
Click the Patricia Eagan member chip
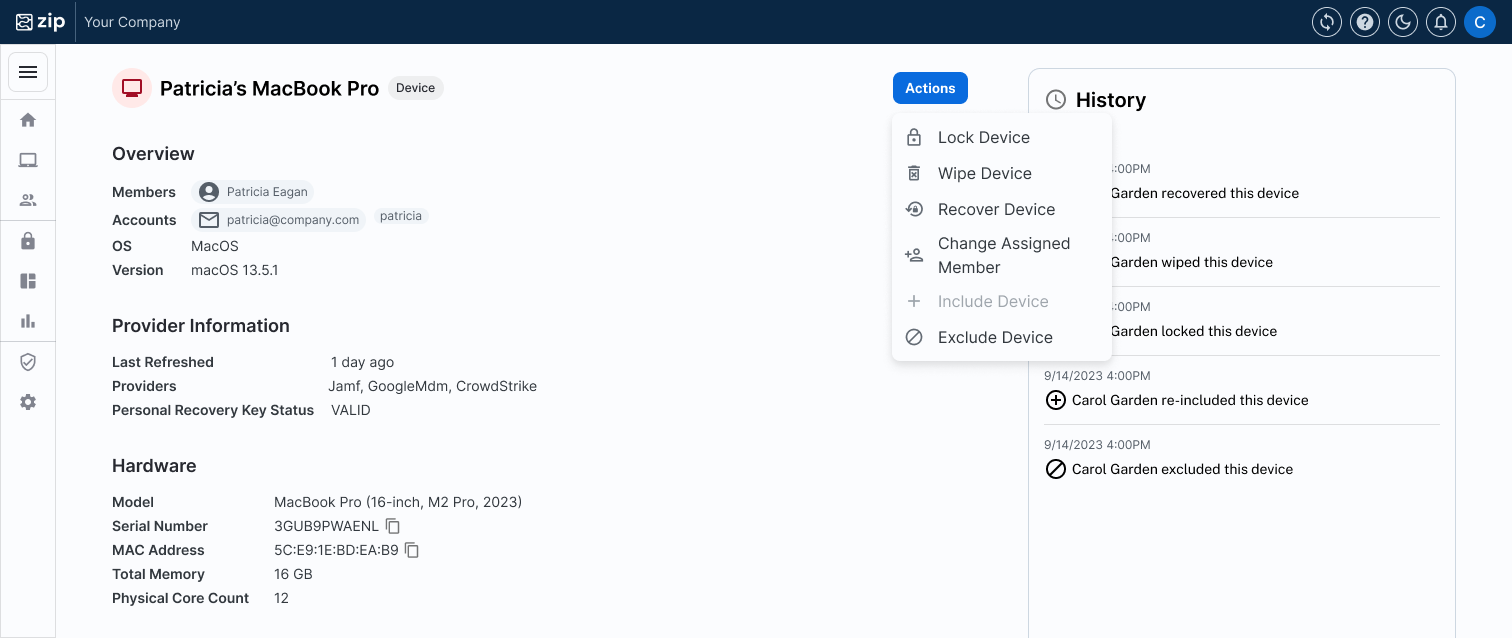tap(254, 192)
